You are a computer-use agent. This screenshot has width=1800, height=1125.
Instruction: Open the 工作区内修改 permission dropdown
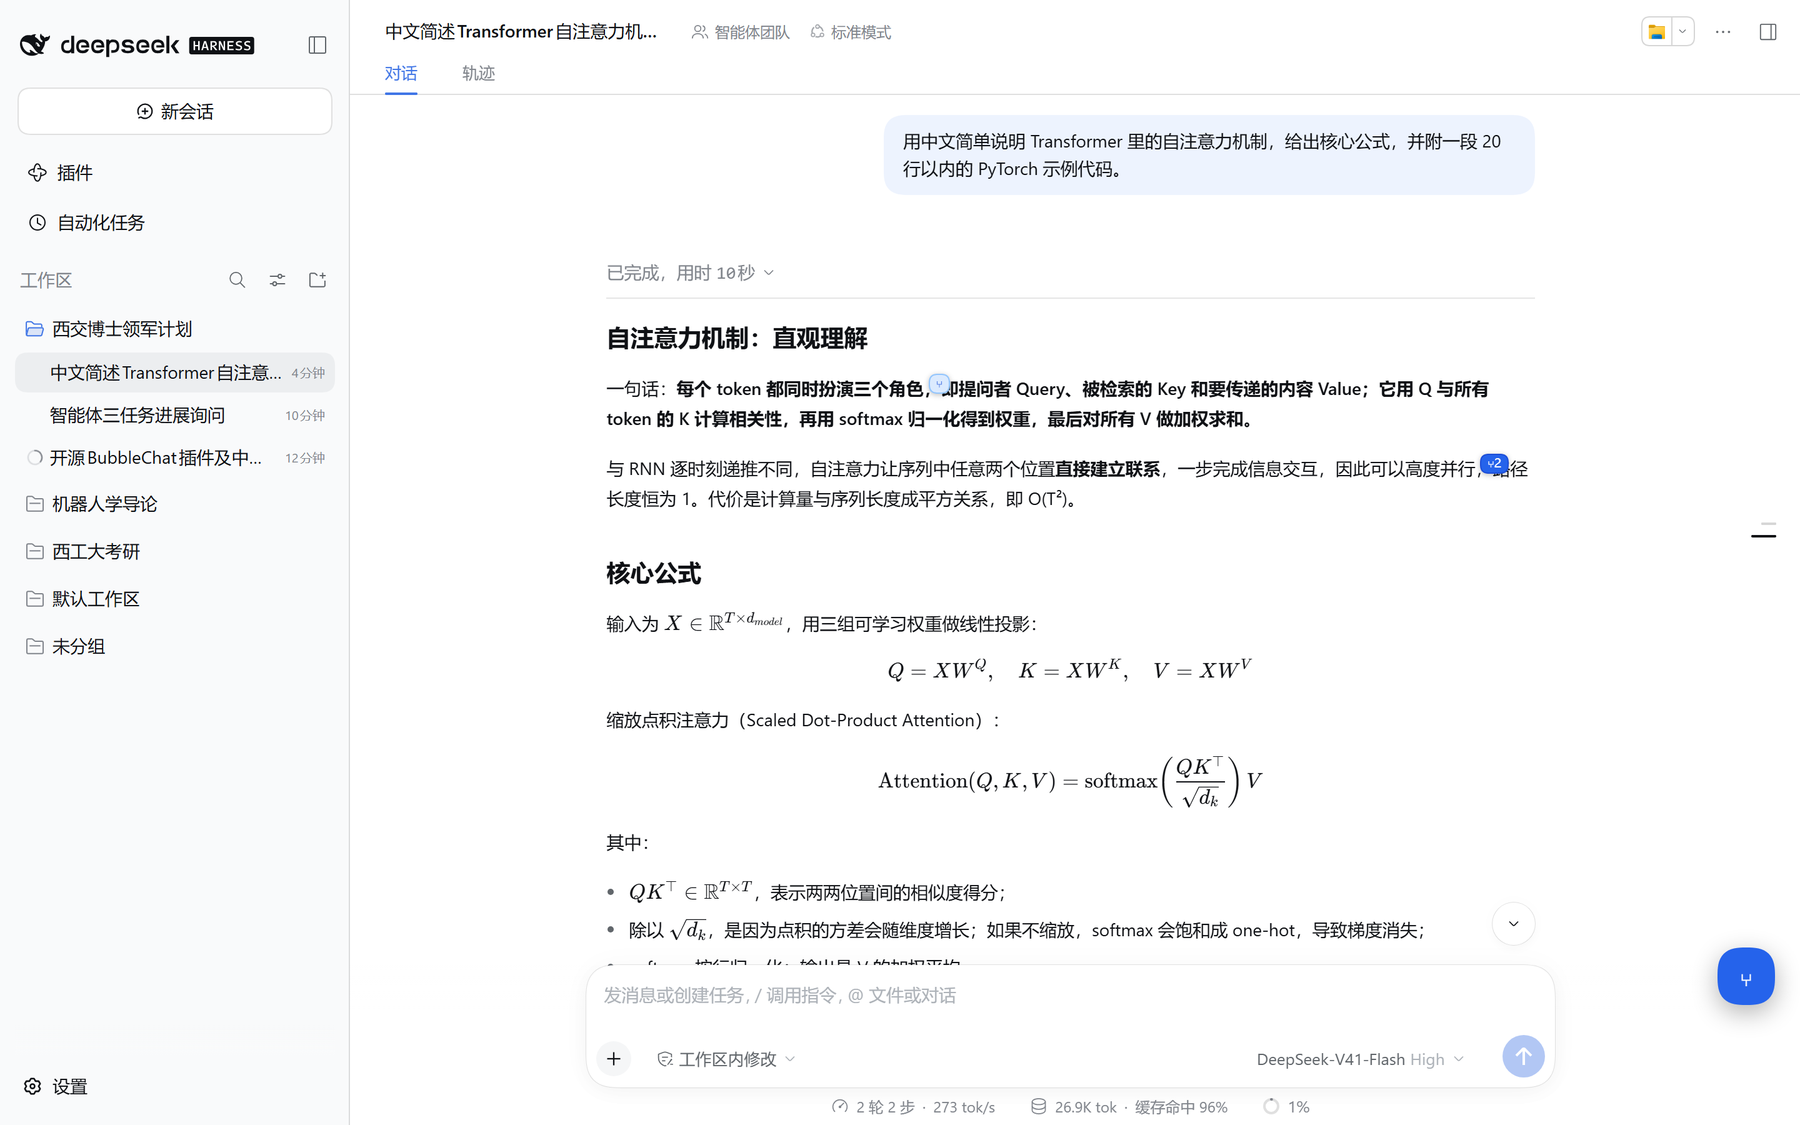727,1059
